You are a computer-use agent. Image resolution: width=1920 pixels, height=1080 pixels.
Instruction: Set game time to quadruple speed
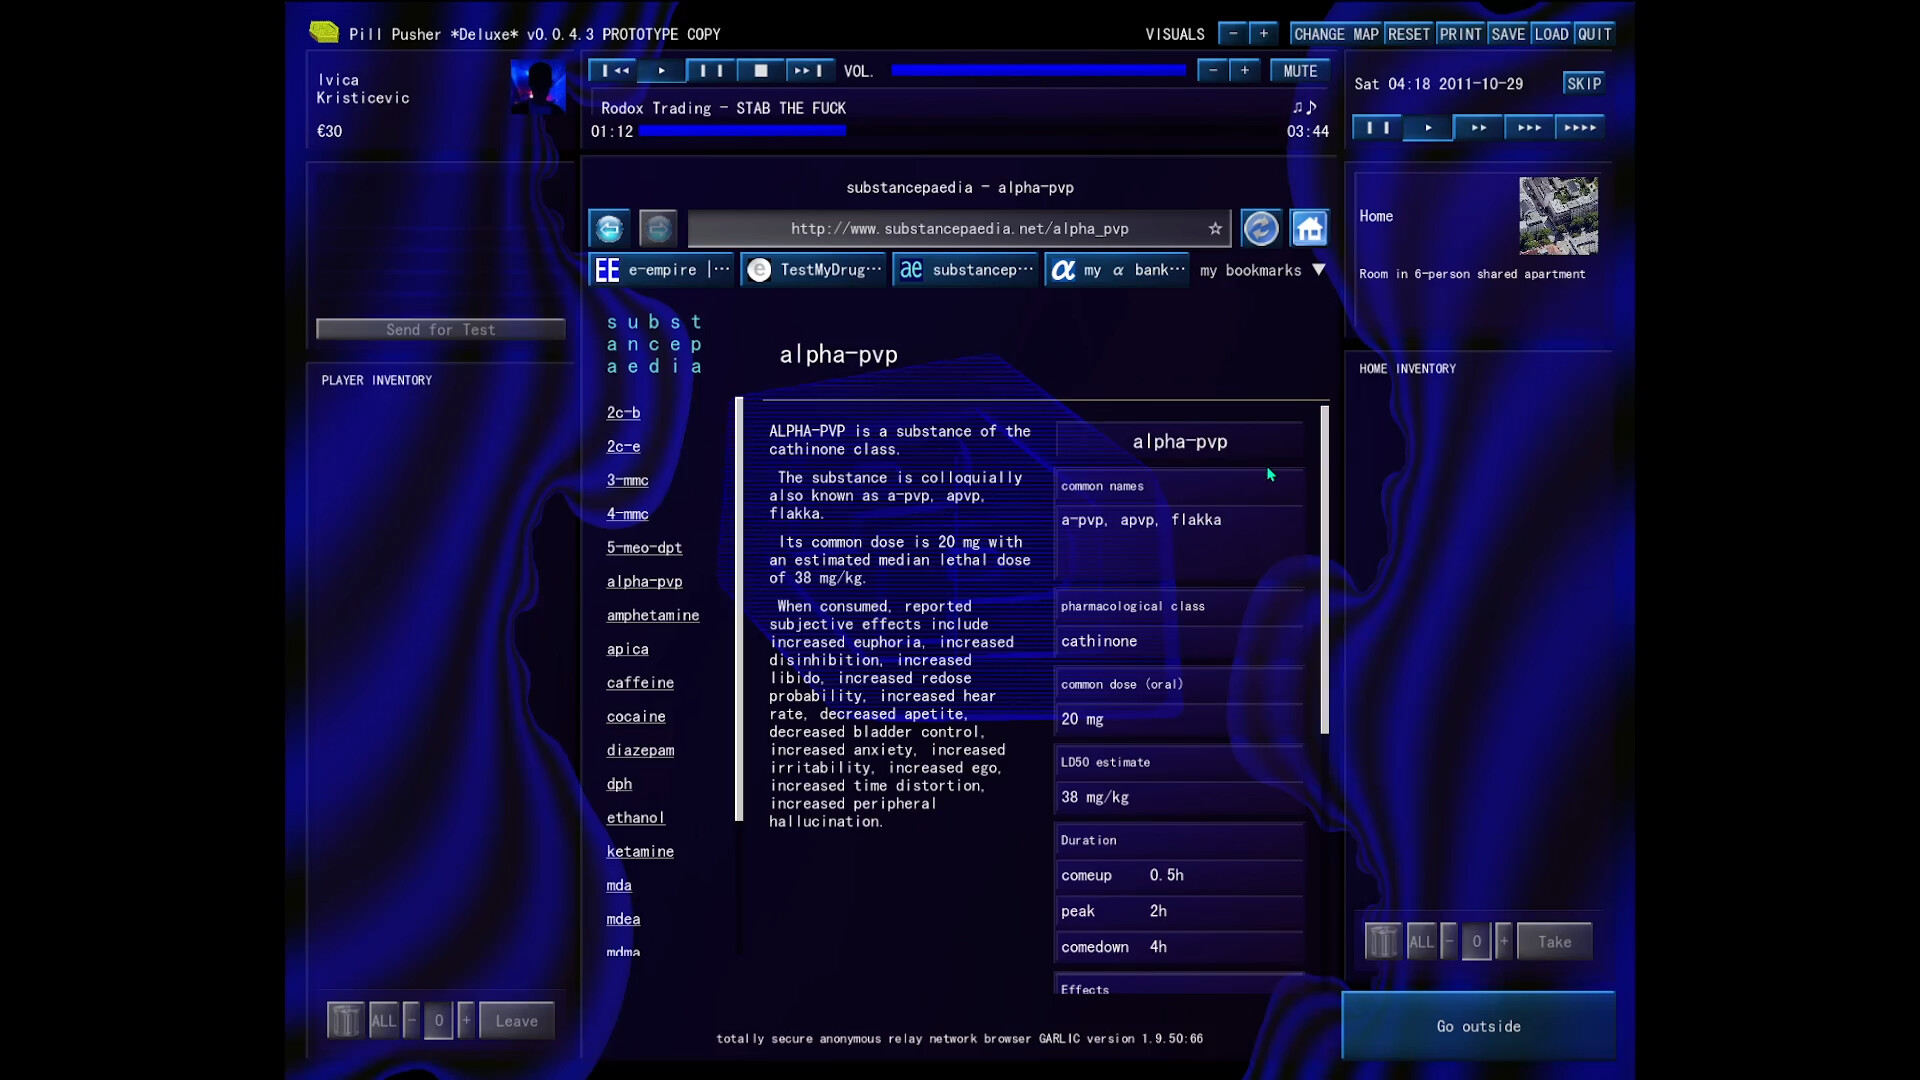pos(1580,128)
